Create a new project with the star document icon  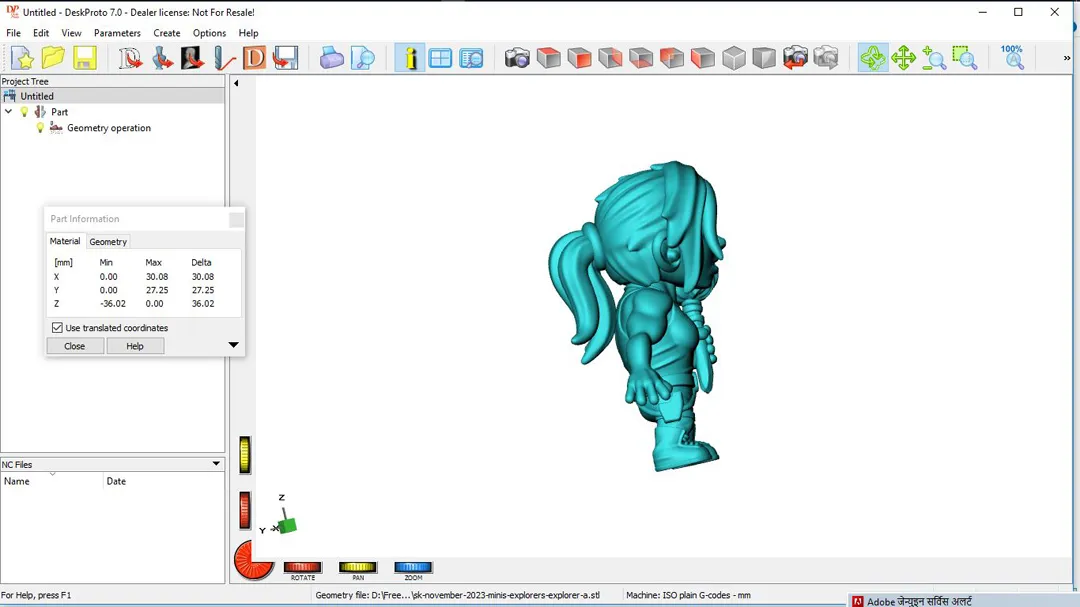[22, 58]
